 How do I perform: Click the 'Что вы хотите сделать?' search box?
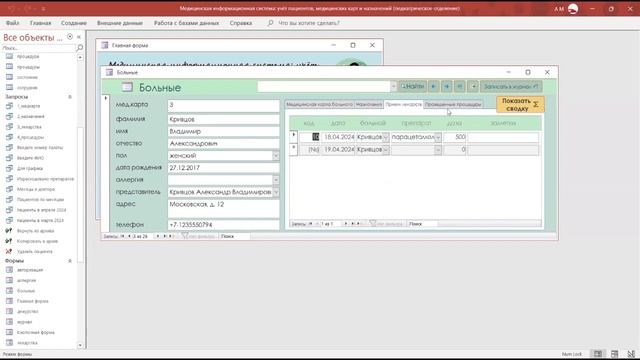click(309, 23)
